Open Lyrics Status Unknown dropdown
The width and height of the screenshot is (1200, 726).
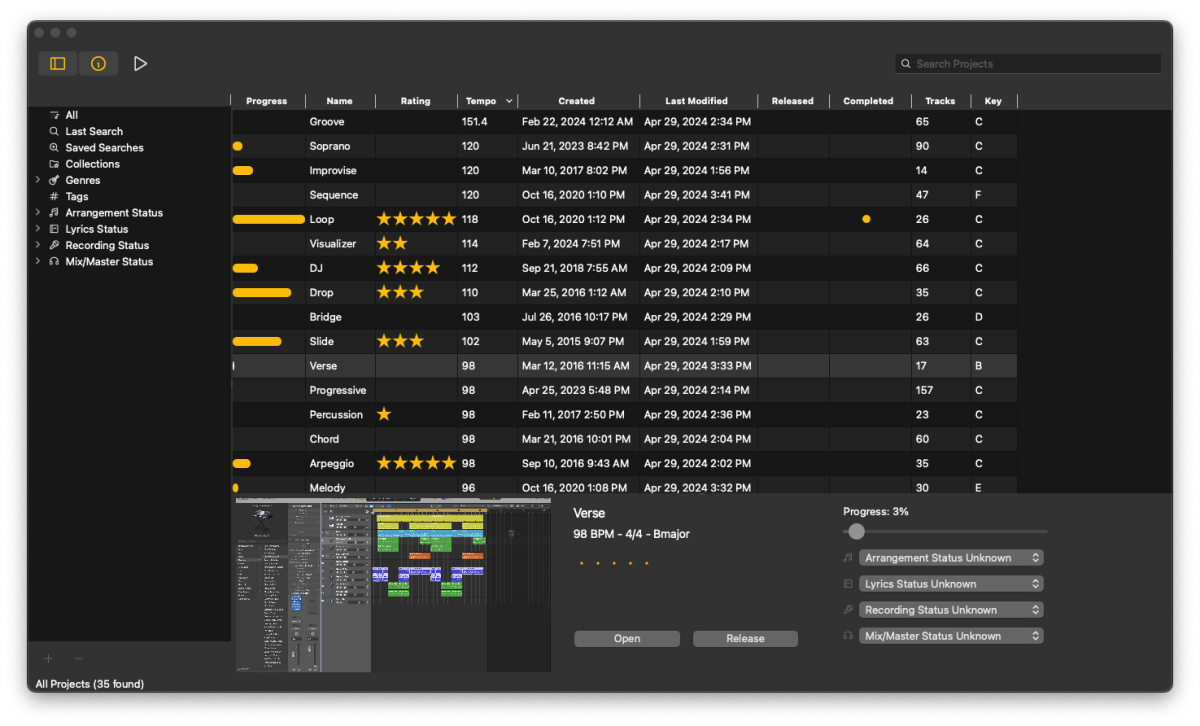click(x=951, y=584)
